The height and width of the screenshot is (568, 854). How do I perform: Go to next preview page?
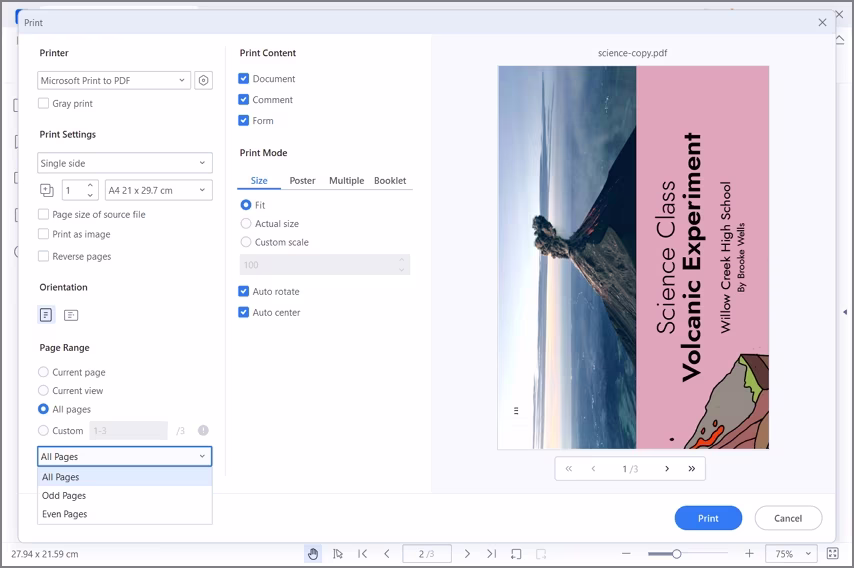(667, 468)
